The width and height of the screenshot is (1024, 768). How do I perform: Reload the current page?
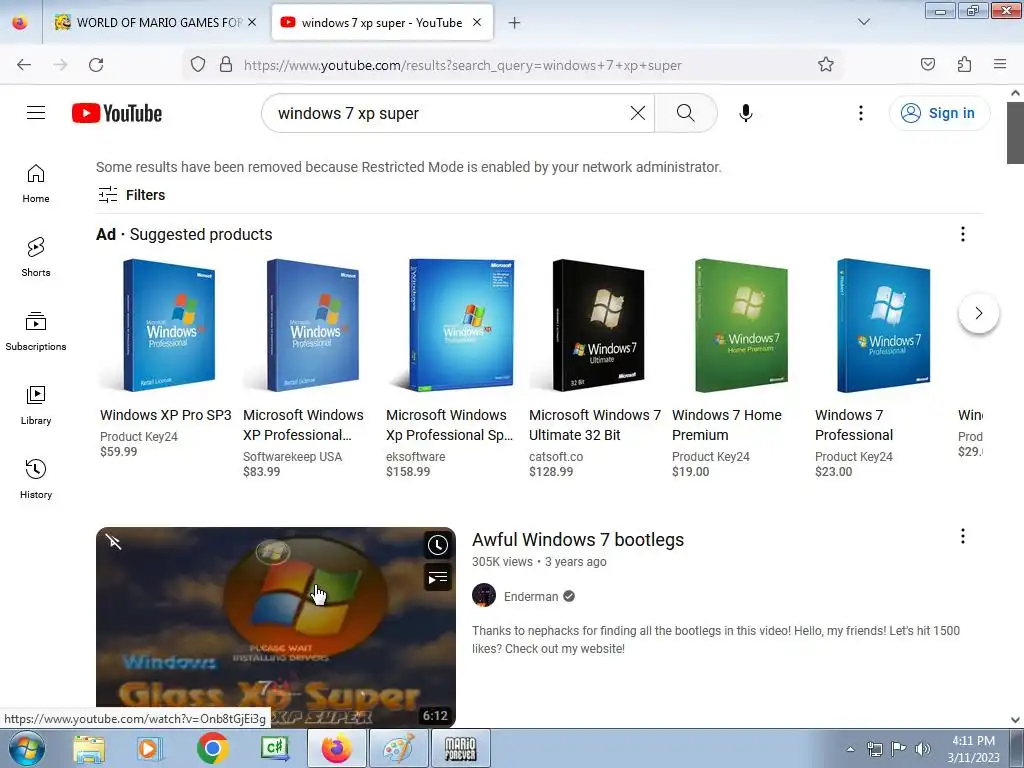96,65
